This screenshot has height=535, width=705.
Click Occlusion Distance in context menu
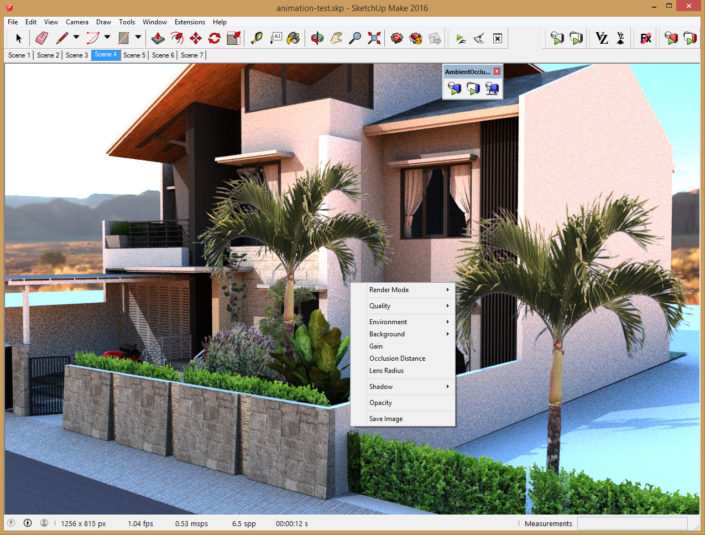tap(397, 358)
